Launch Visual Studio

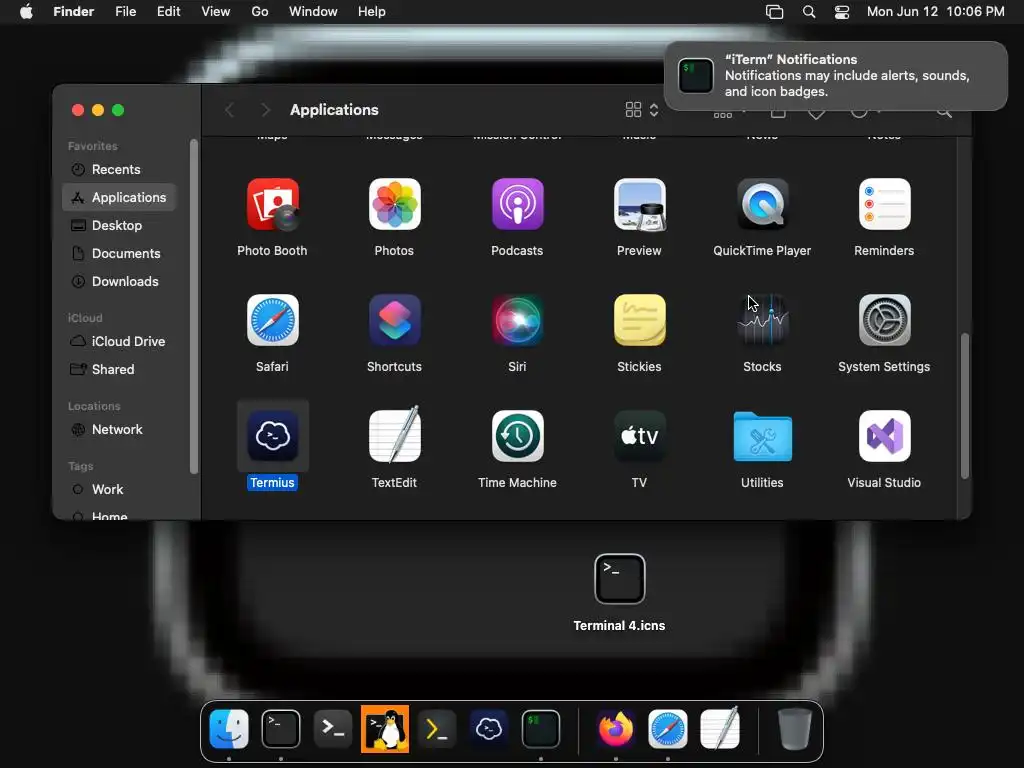884,436
